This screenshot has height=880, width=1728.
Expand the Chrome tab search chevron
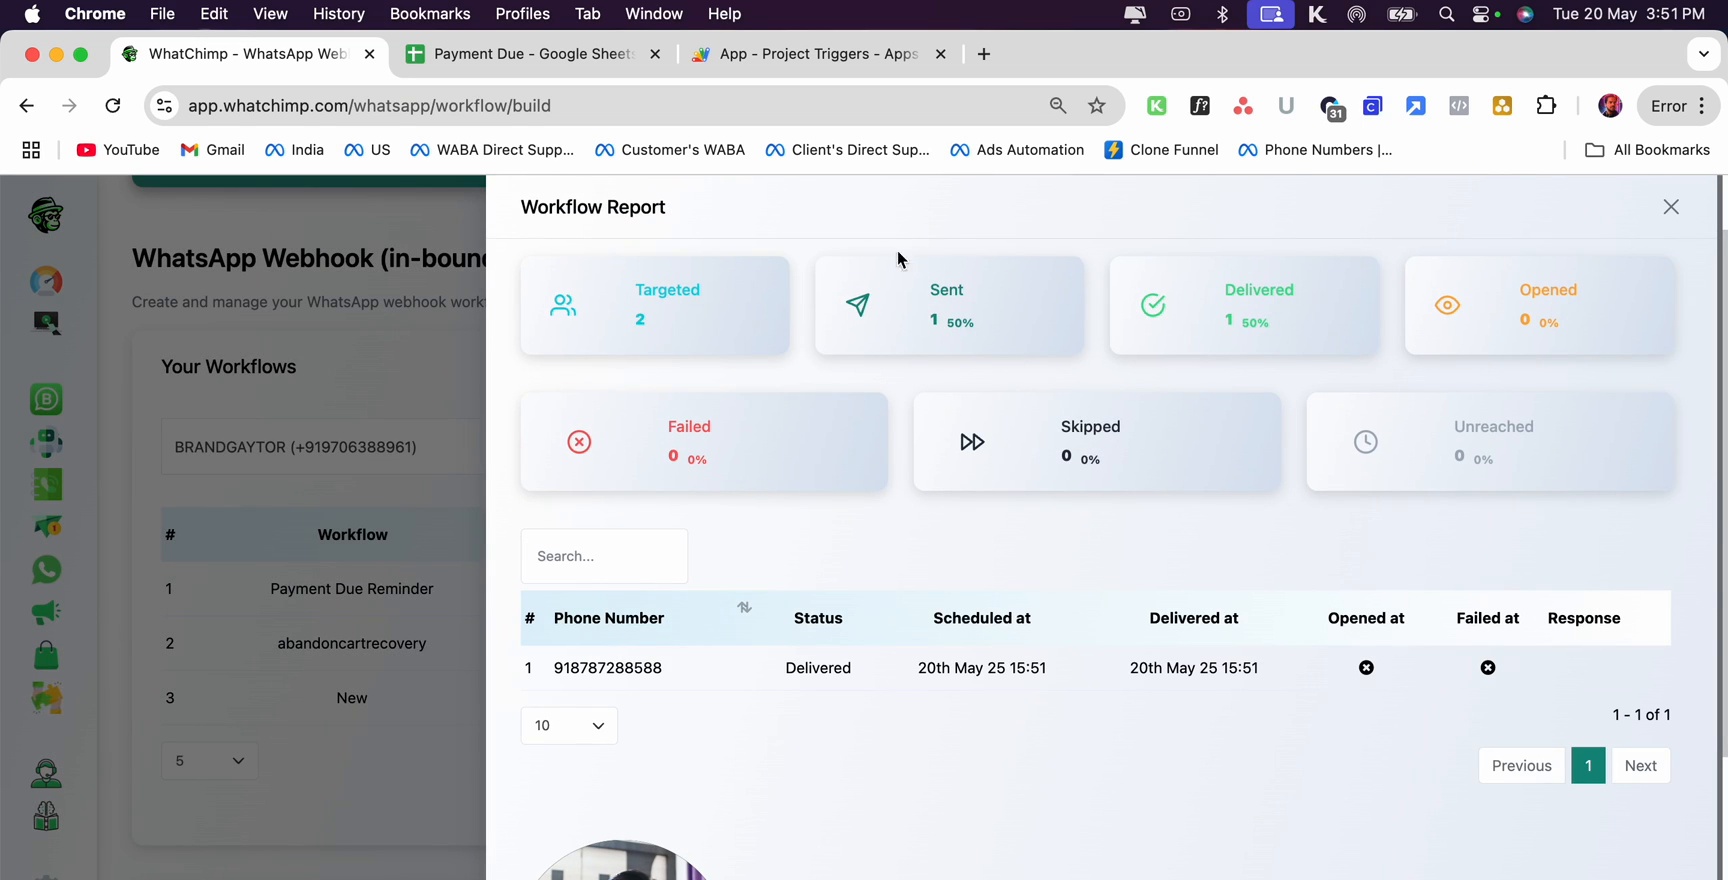point(1704,54)
